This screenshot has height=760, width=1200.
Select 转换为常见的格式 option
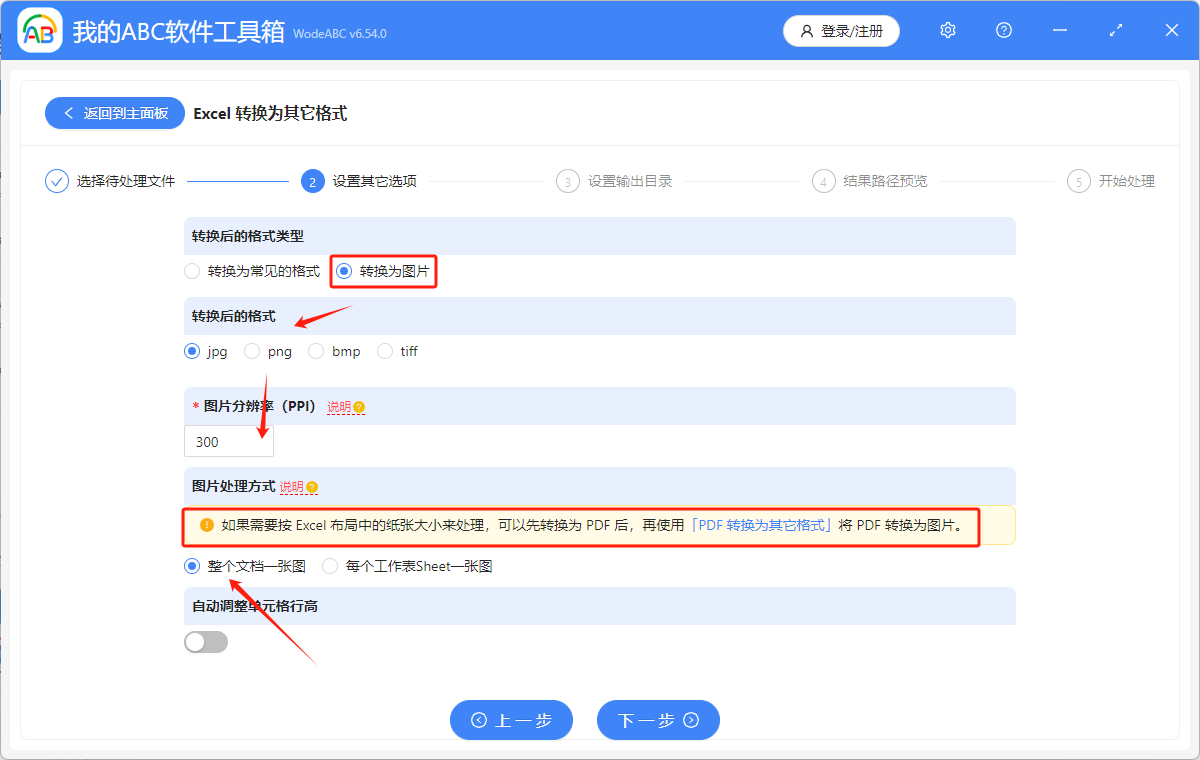pos(191,271)
